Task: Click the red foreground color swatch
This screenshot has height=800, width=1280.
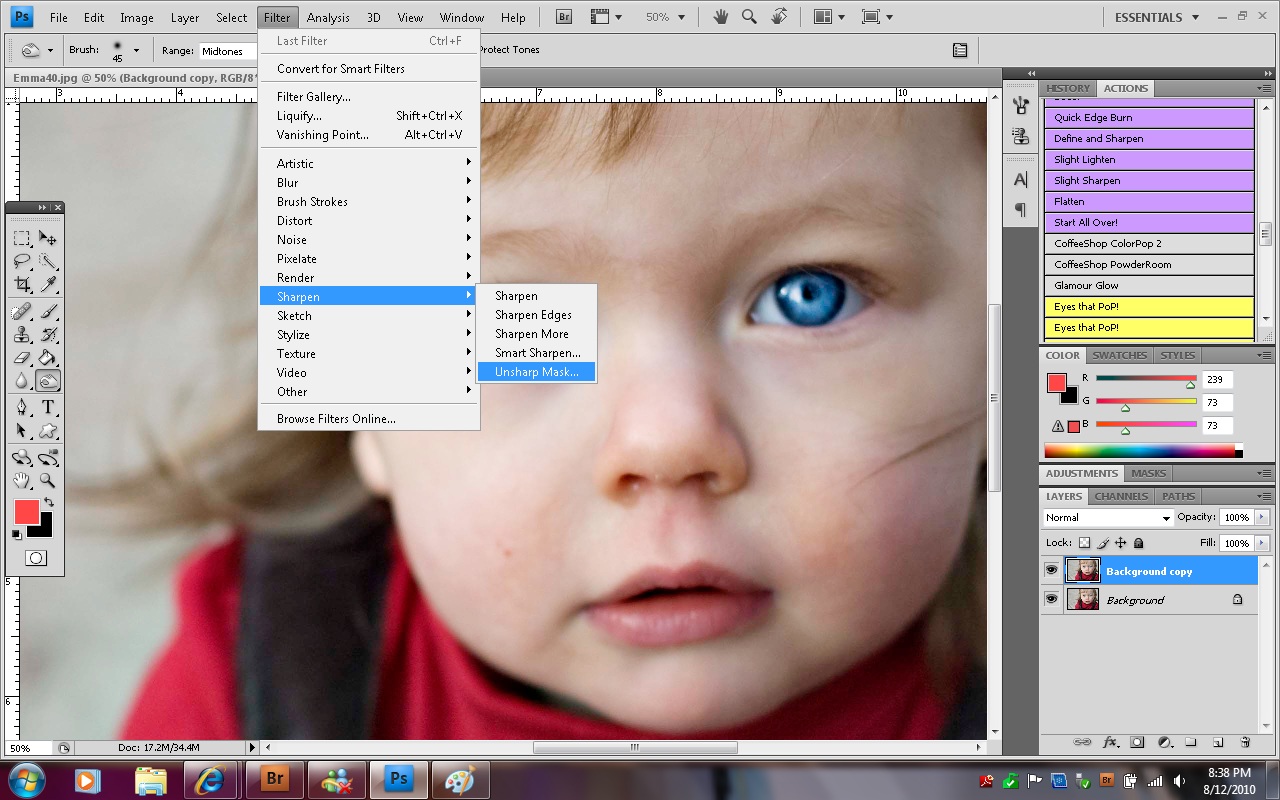Action: 26,511
